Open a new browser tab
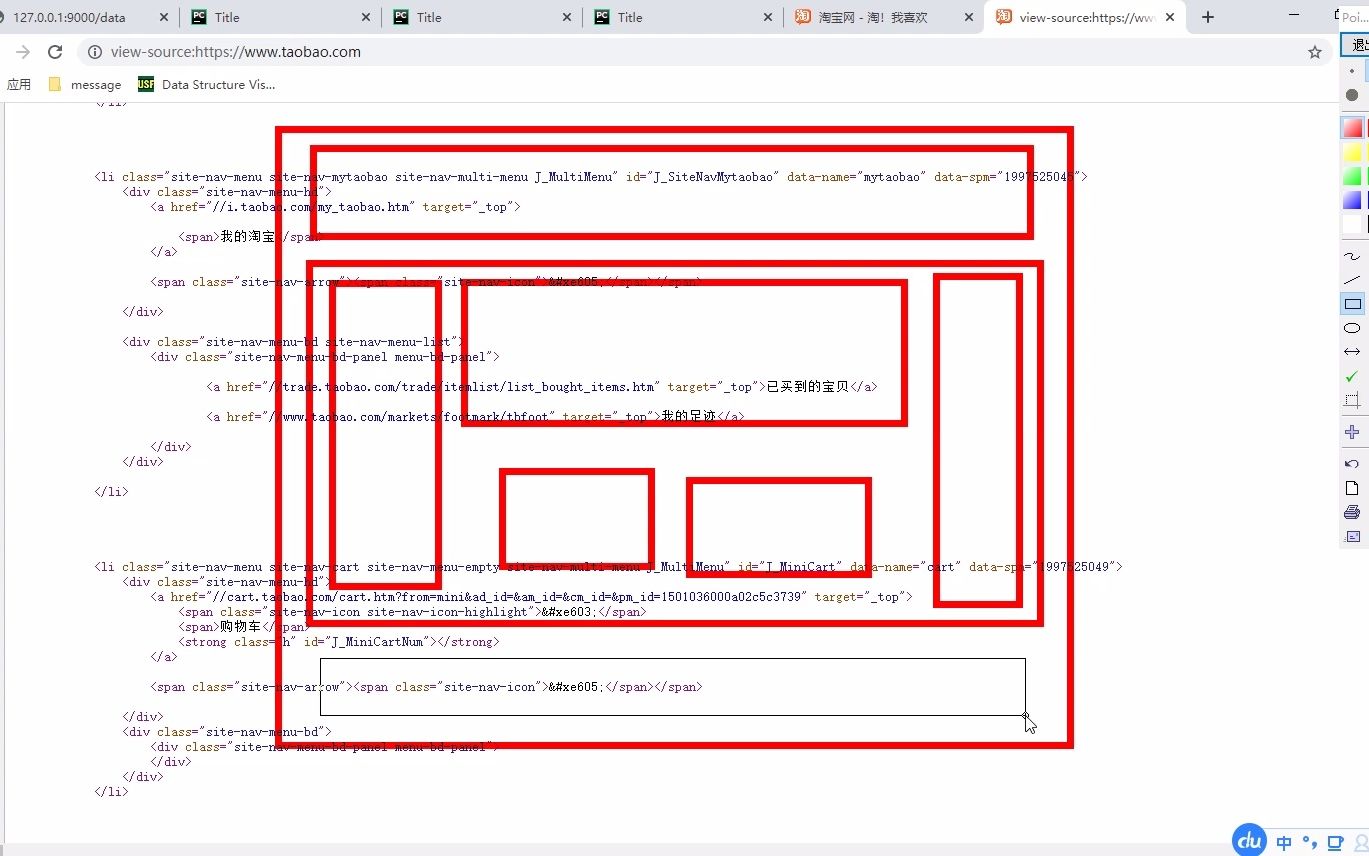1369x856 pixels. coord(1208,17)
